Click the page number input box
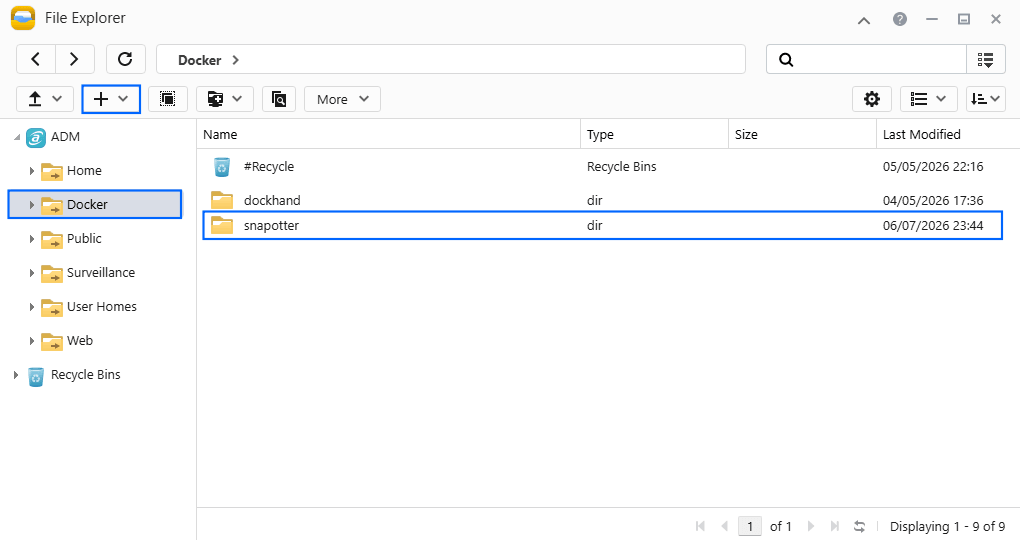 click(750, 526)
